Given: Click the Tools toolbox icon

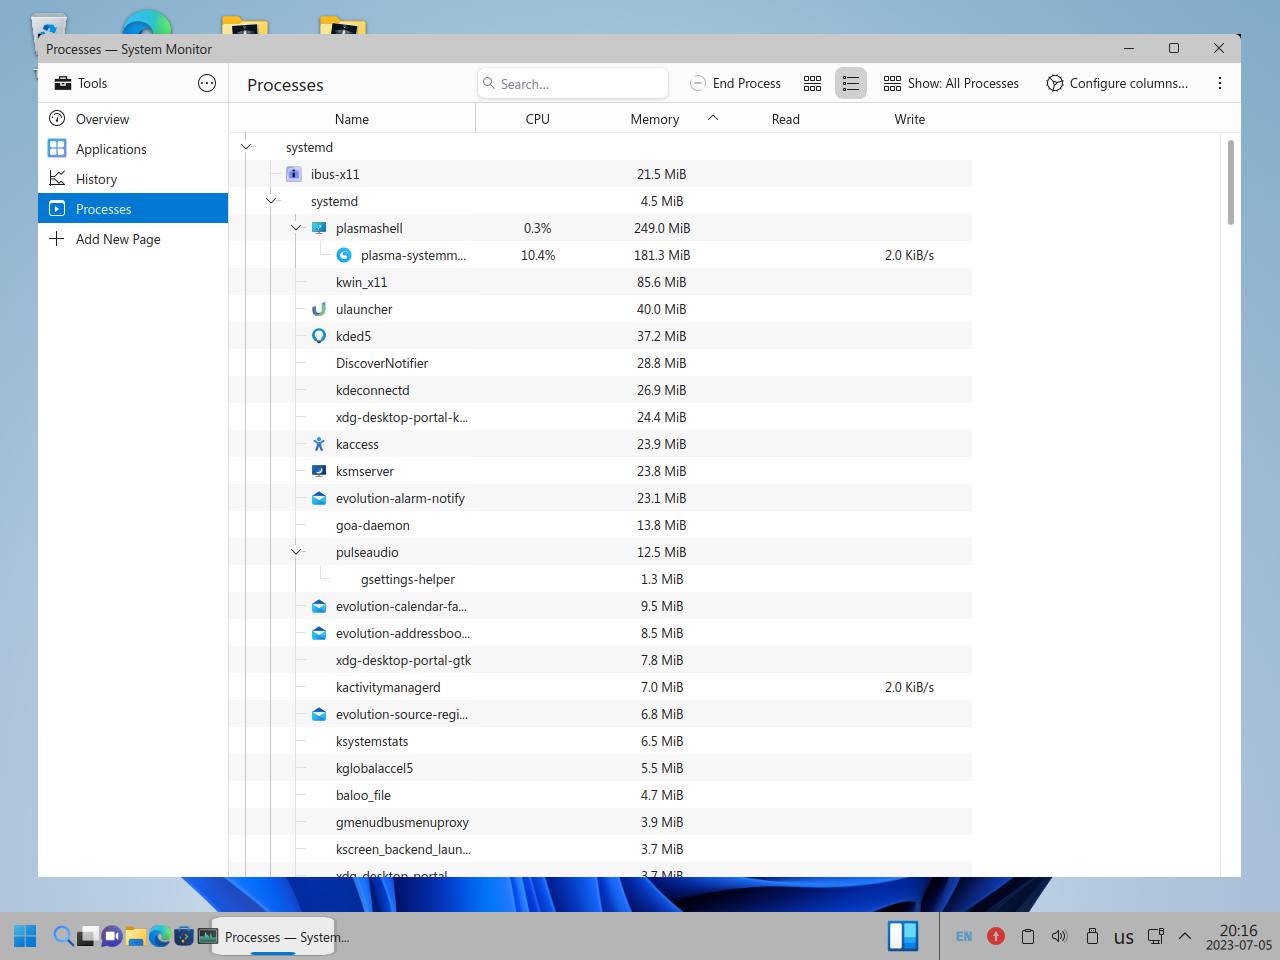Looking at the screenshot, I should [63, 84].
